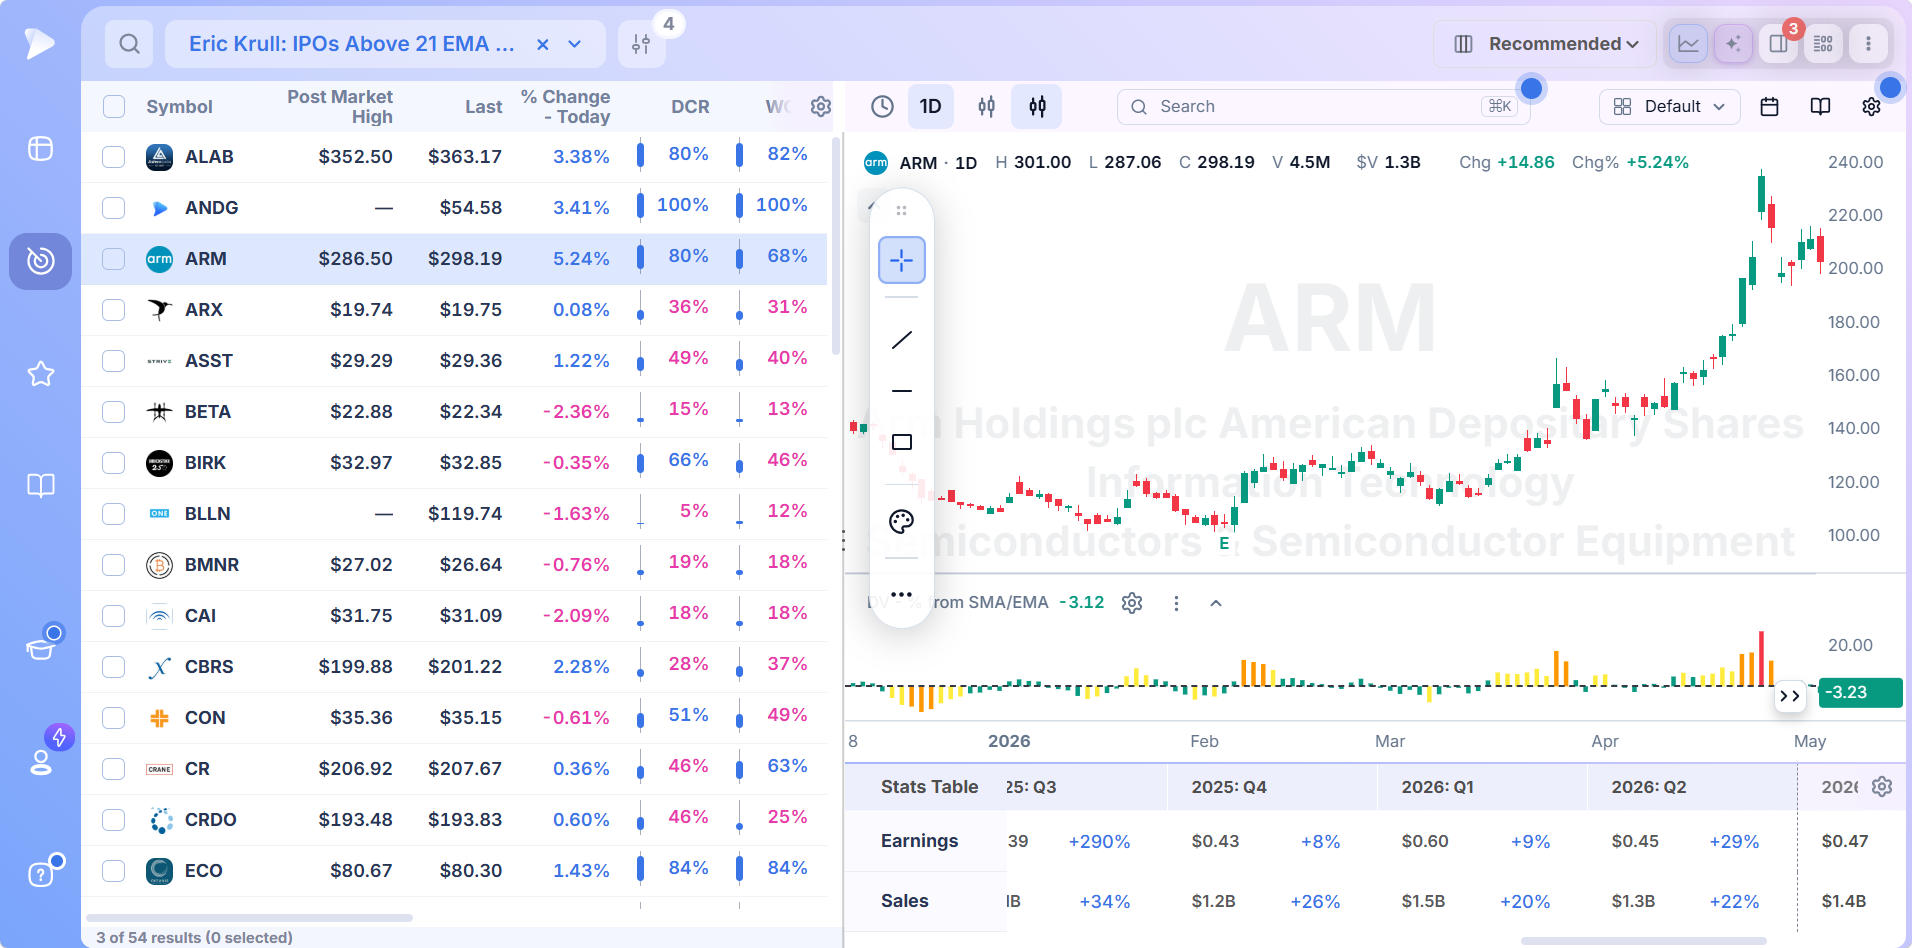The height and width of the screenshot is (948, 1912).
Task: Select the trend line drawing tool
Action: pyautogui.click(x=901, y=340)
